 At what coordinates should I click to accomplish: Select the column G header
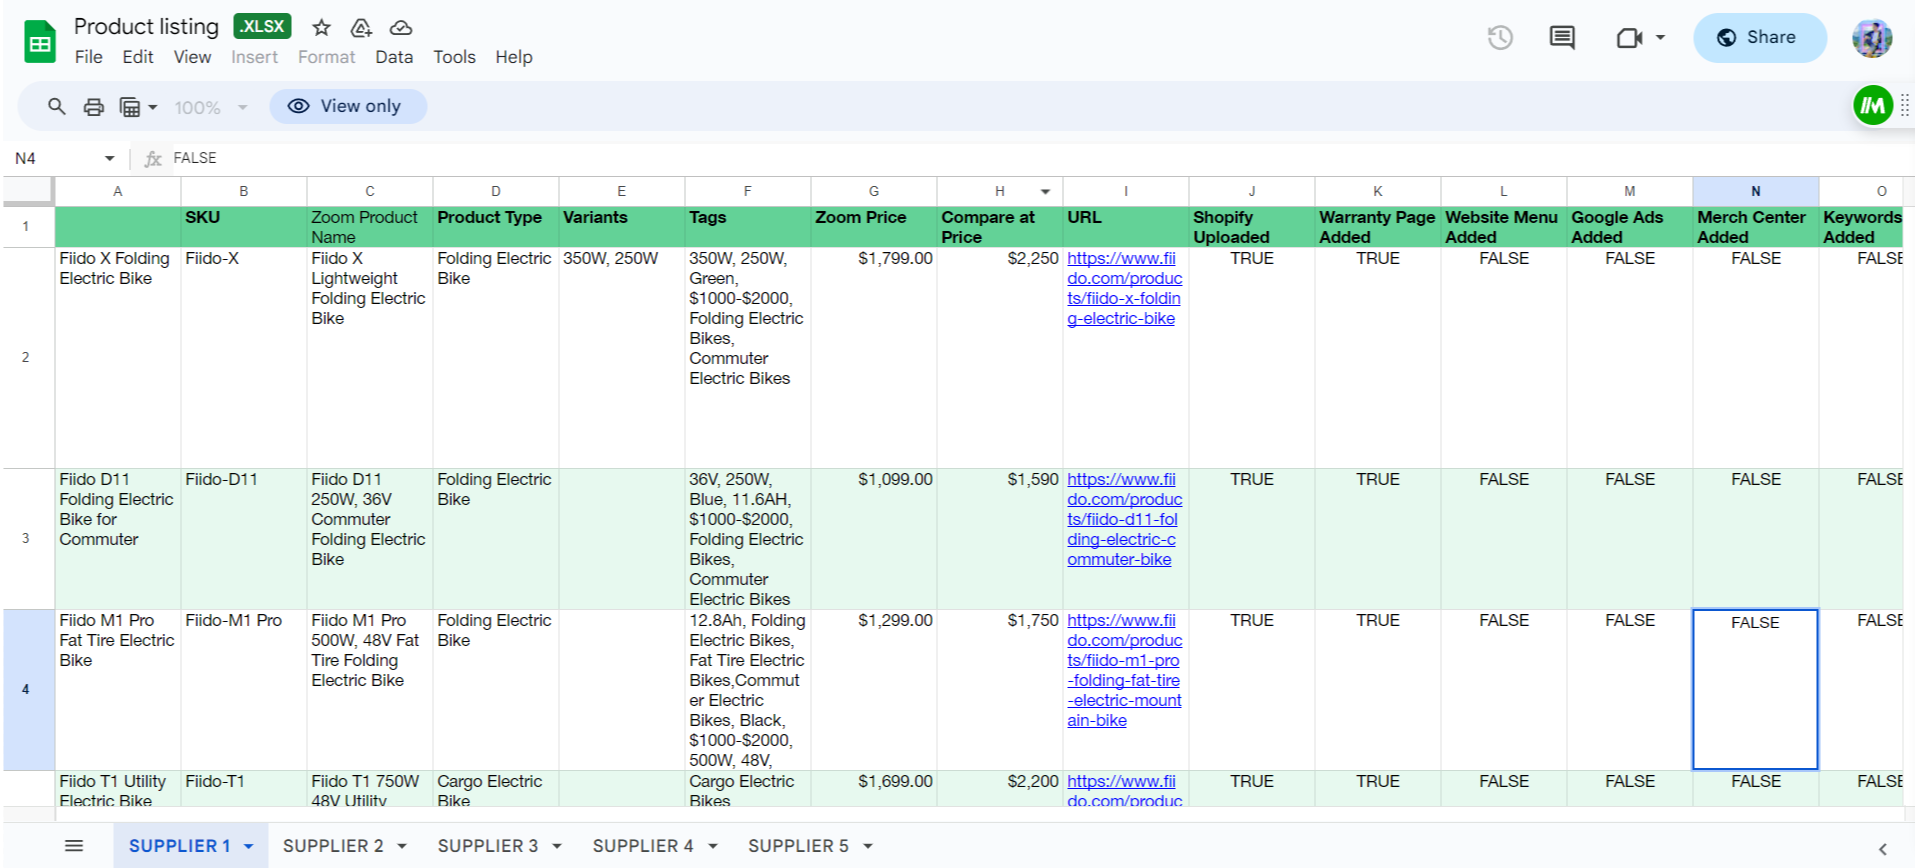(873, 191)
